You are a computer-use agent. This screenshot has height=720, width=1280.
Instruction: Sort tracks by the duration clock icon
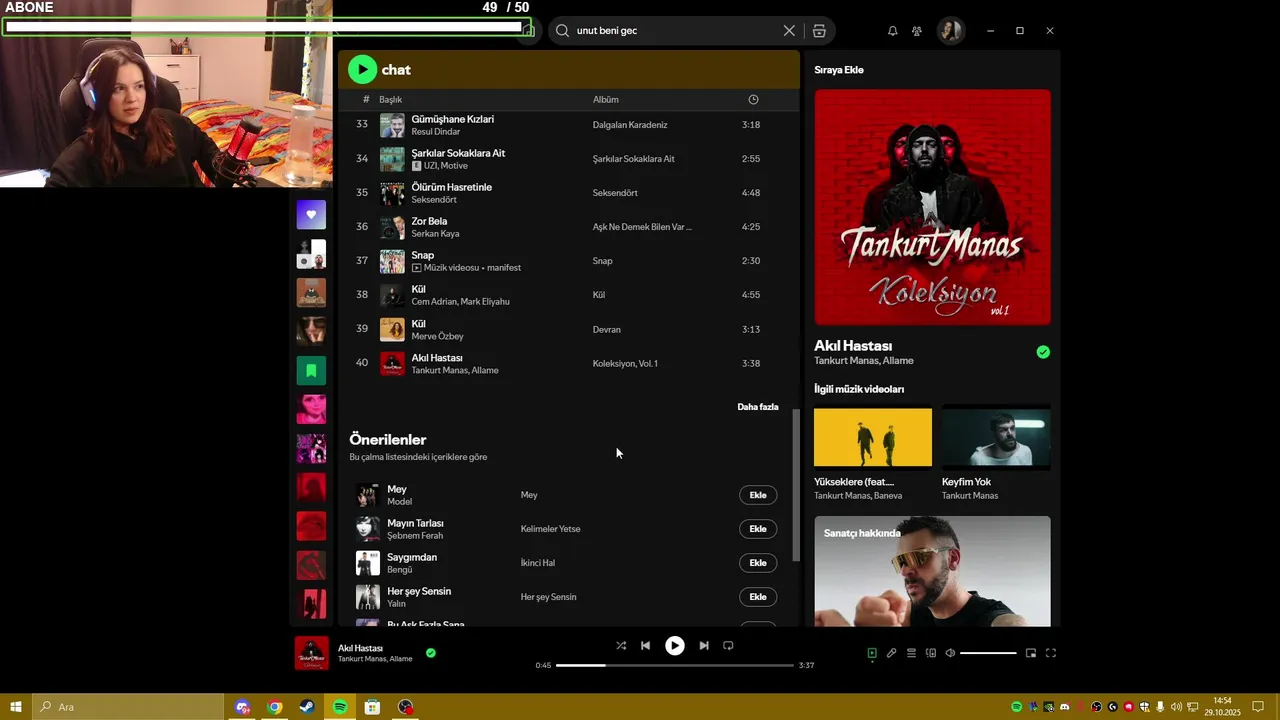coord(753,99)
